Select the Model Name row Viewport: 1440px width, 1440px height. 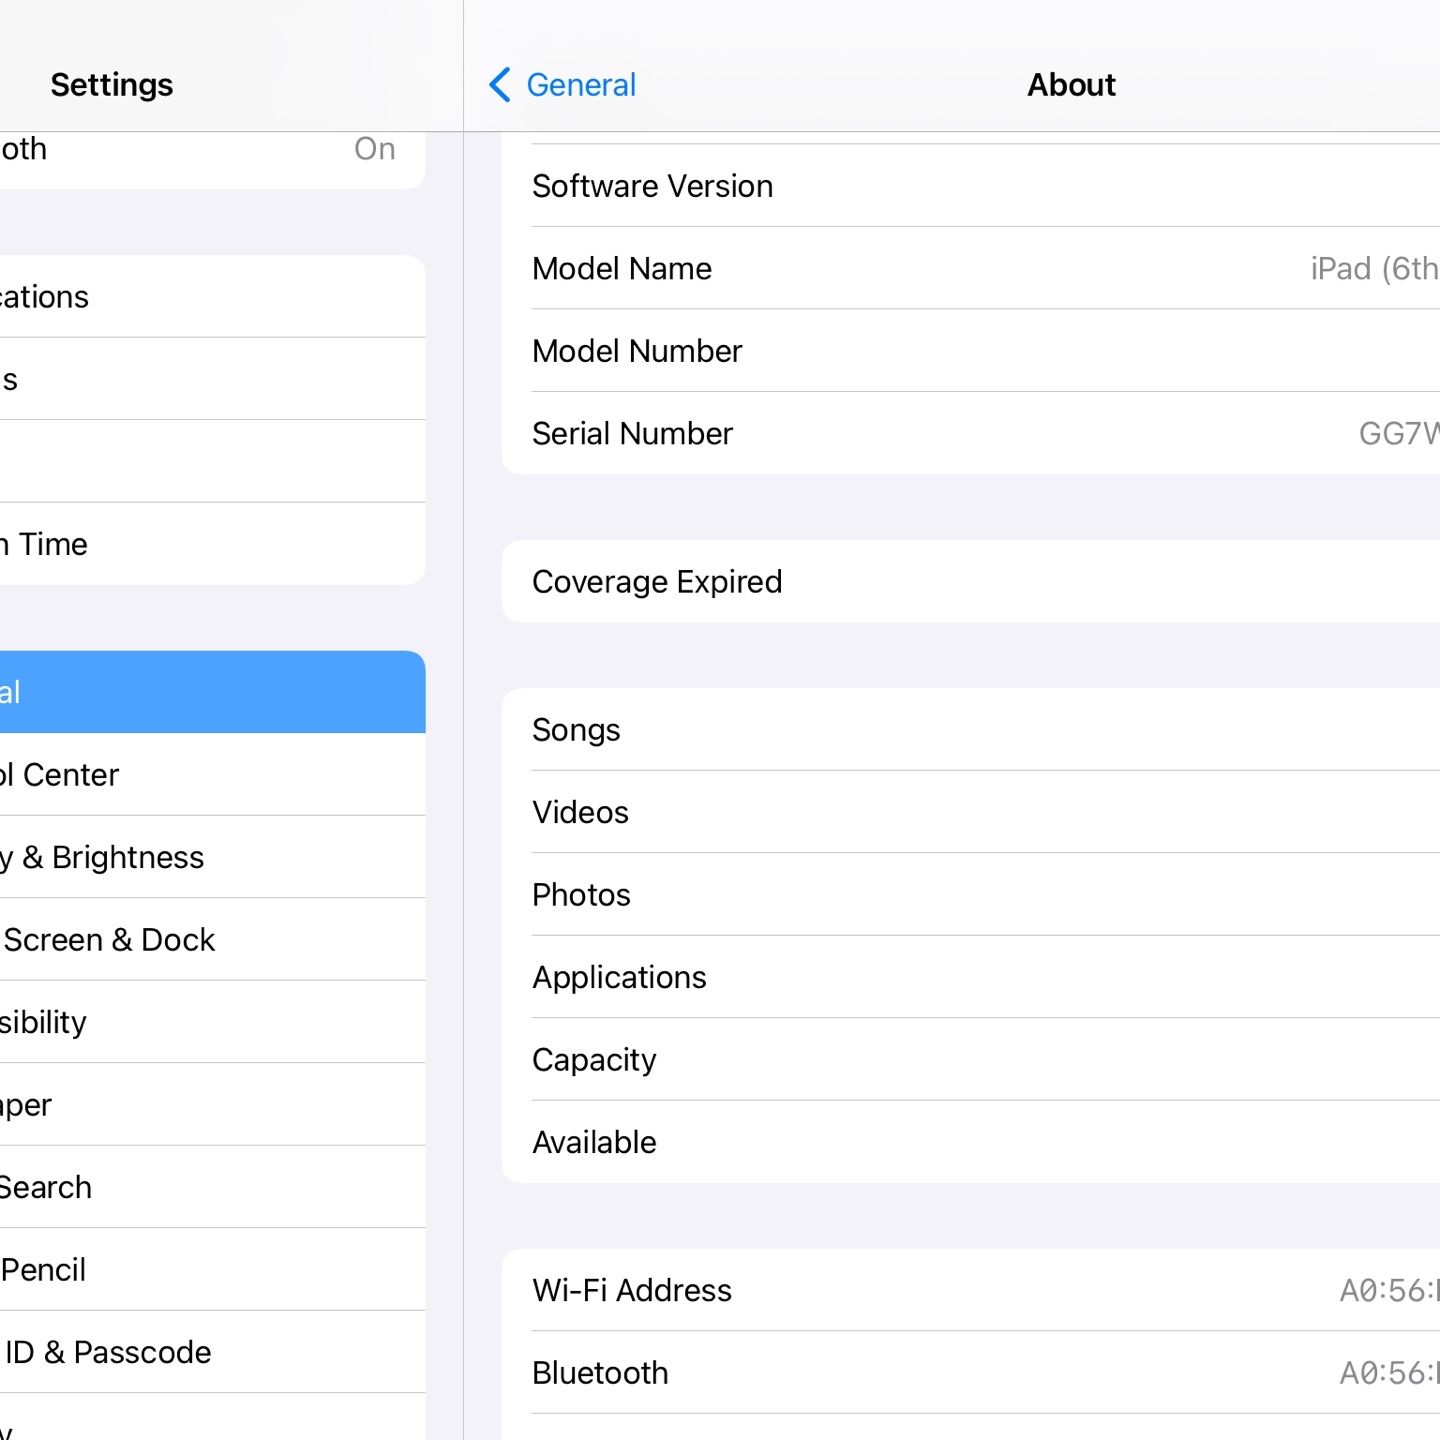tap(971, 268)
